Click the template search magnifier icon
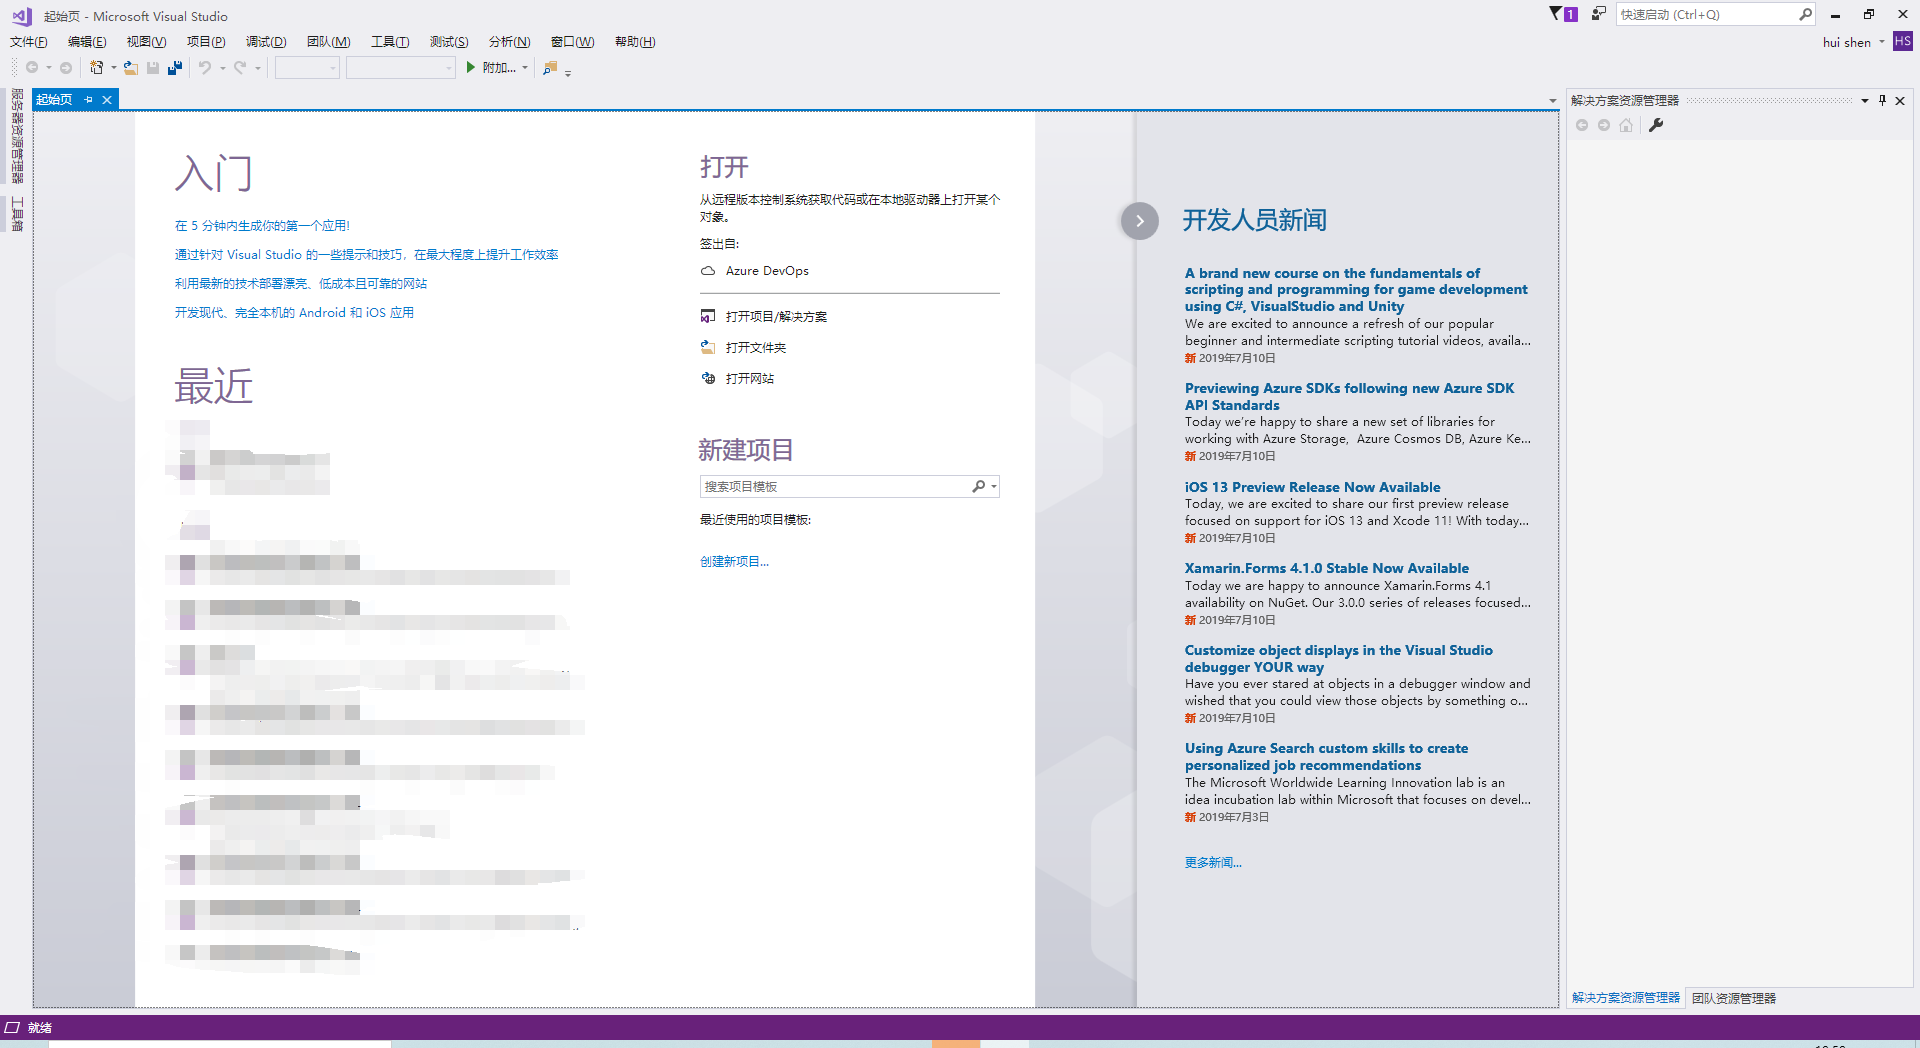Image resolution: width=1920 pixels, height=1048 pixels. click(979, 486)
